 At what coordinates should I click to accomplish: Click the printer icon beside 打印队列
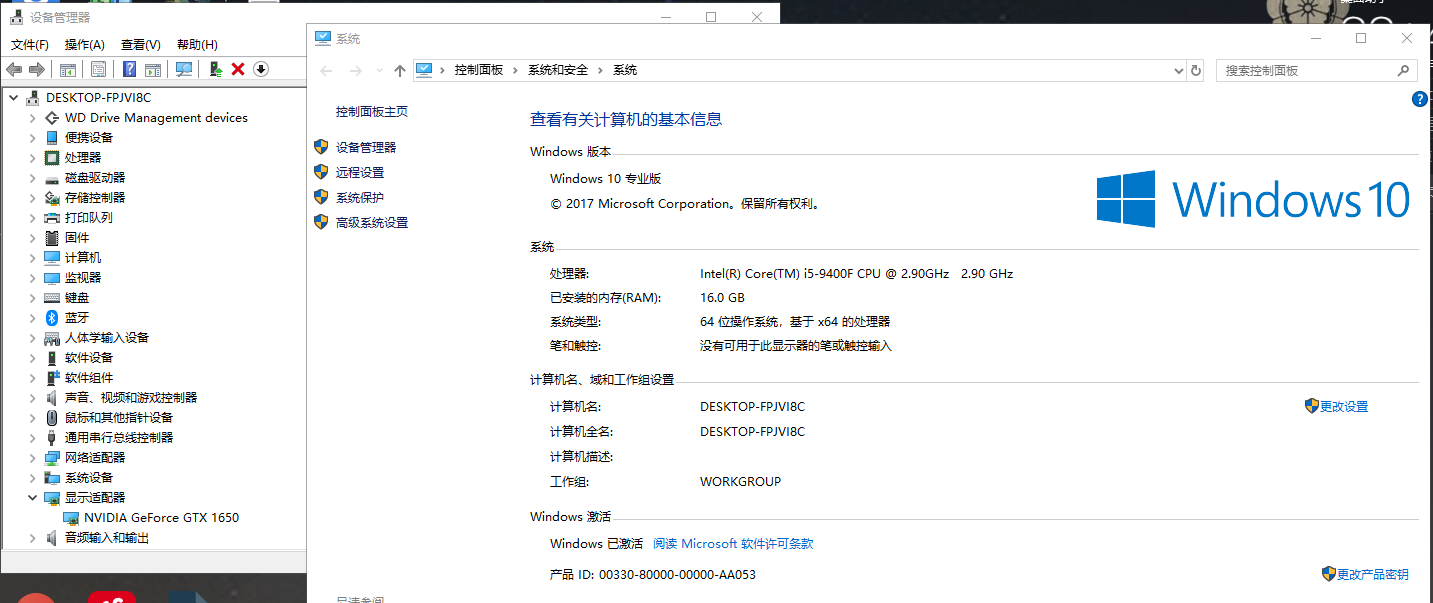click(53, 217)
